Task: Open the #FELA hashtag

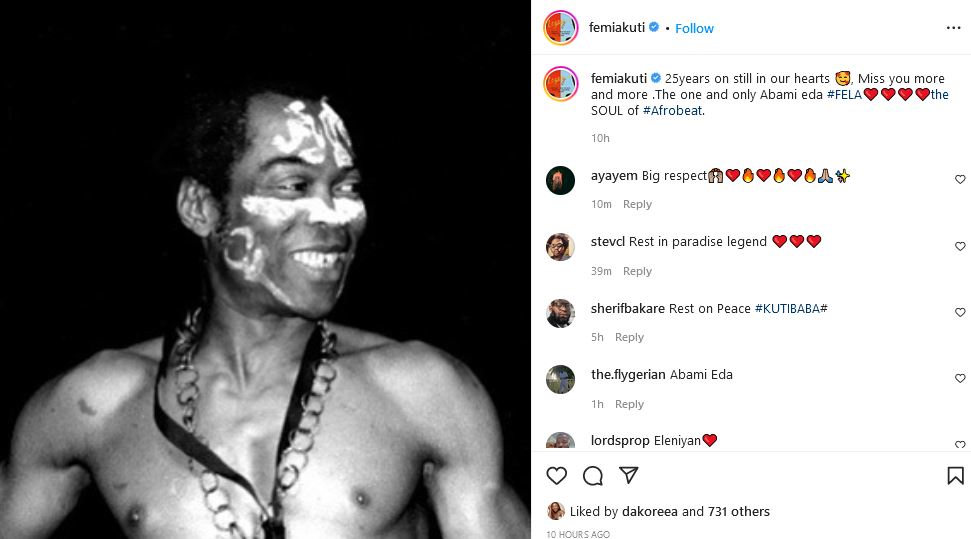Action: pyautogui.click(x=844, y=94)
